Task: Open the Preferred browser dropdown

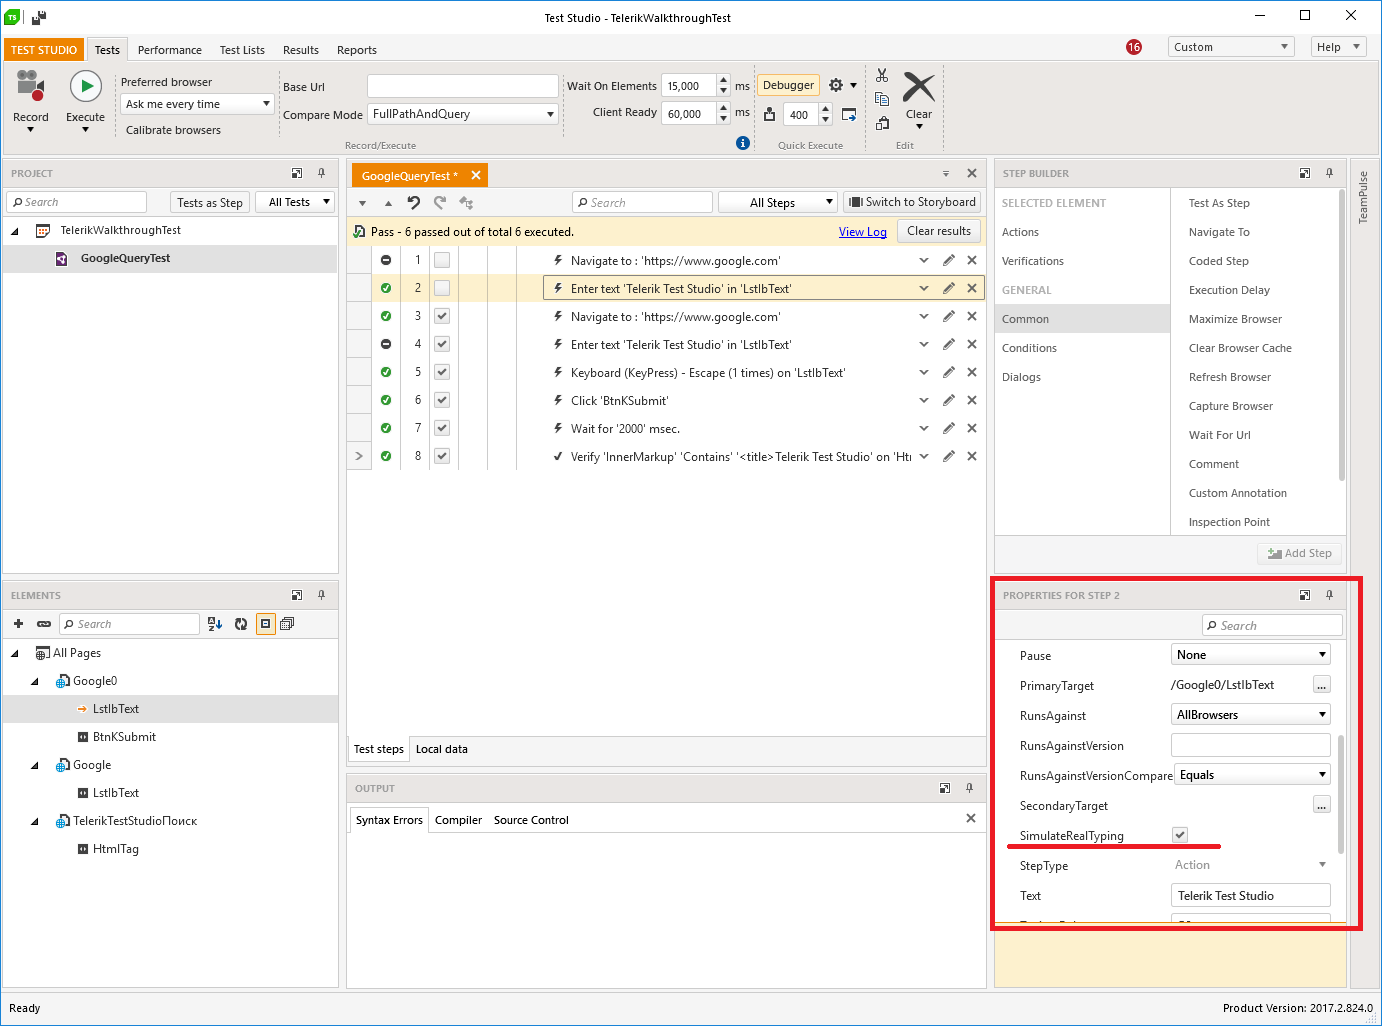Action: 197,104
